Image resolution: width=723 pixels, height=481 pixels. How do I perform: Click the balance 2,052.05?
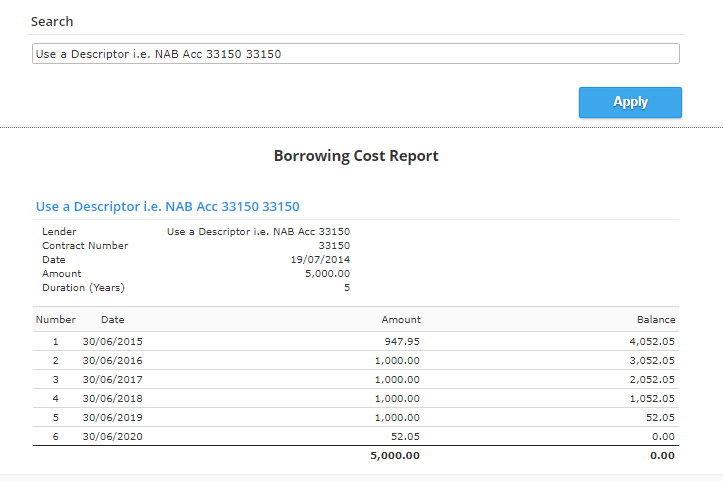pos(652,379)
